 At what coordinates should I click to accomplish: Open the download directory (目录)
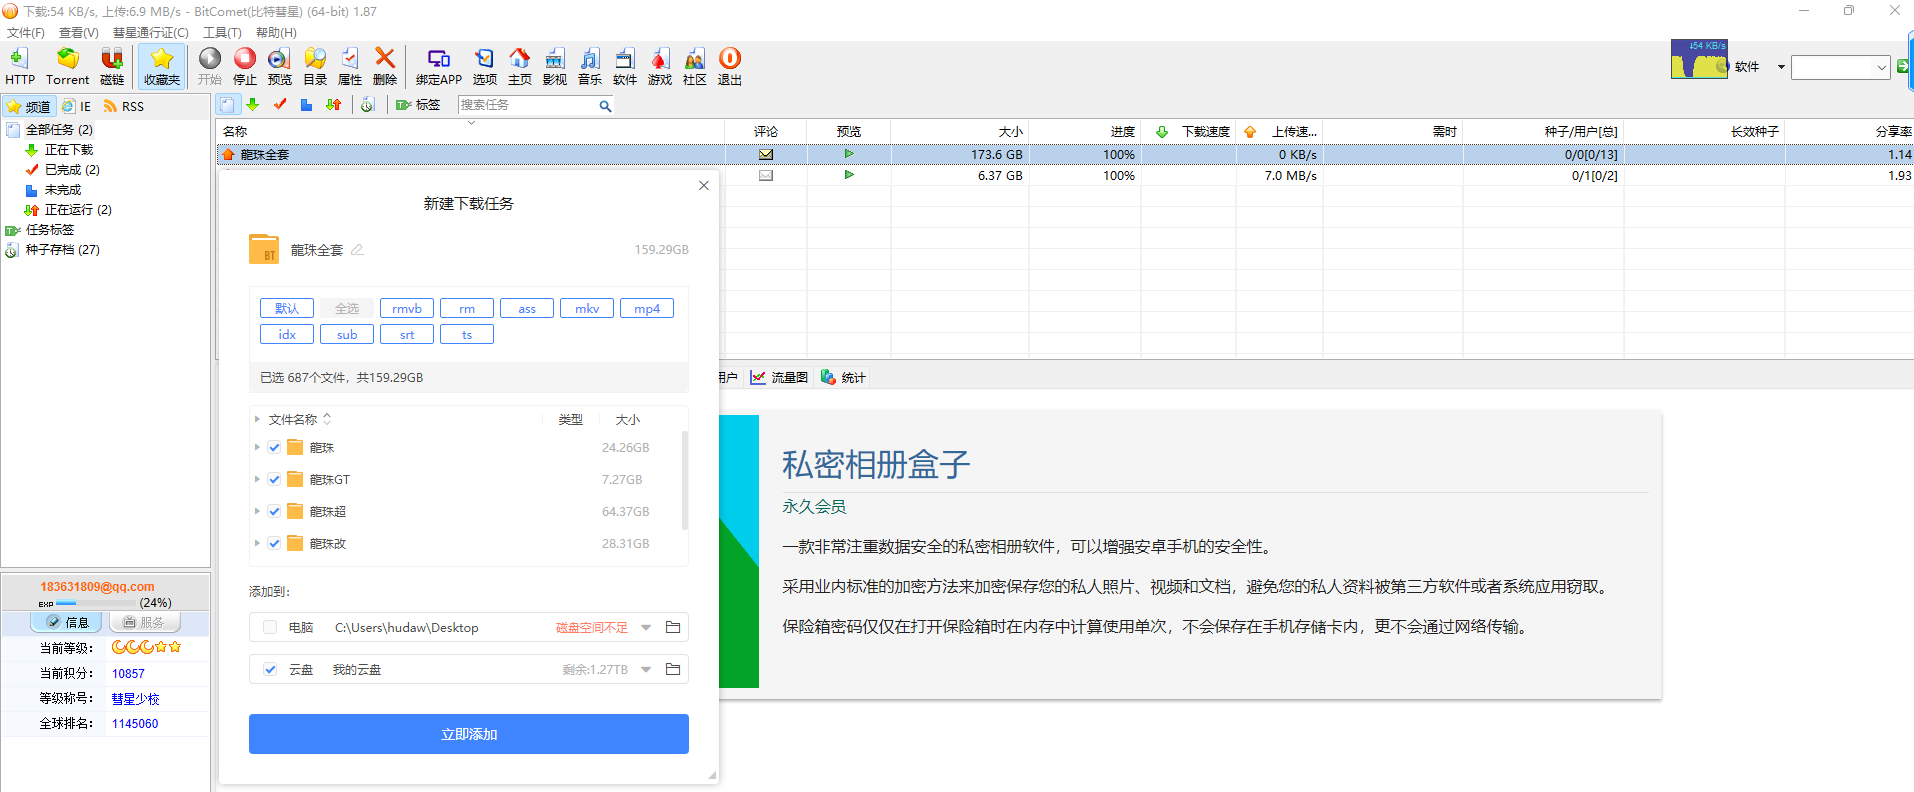[315, 66]
